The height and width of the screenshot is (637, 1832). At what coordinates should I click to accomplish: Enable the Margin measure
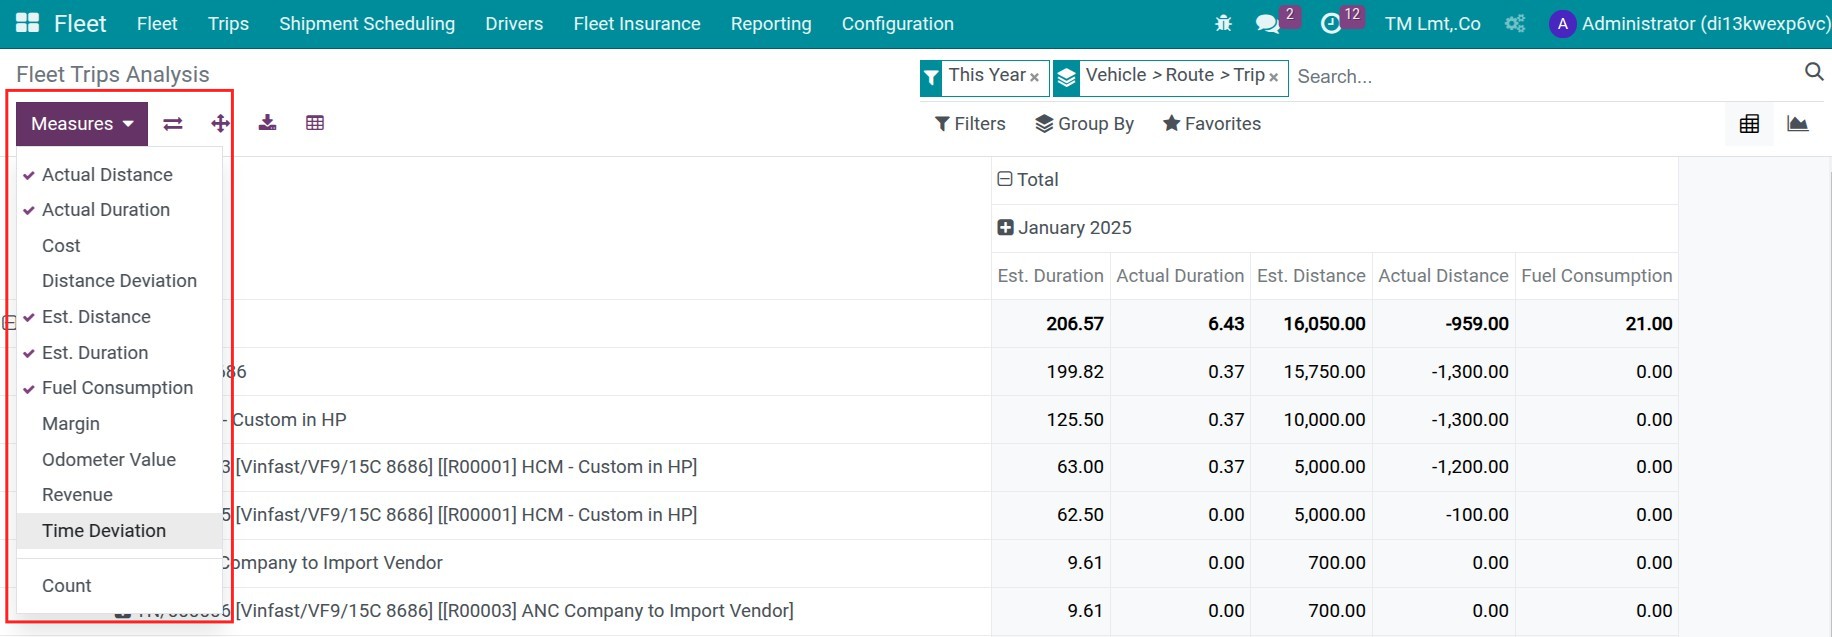pos(119,424)
